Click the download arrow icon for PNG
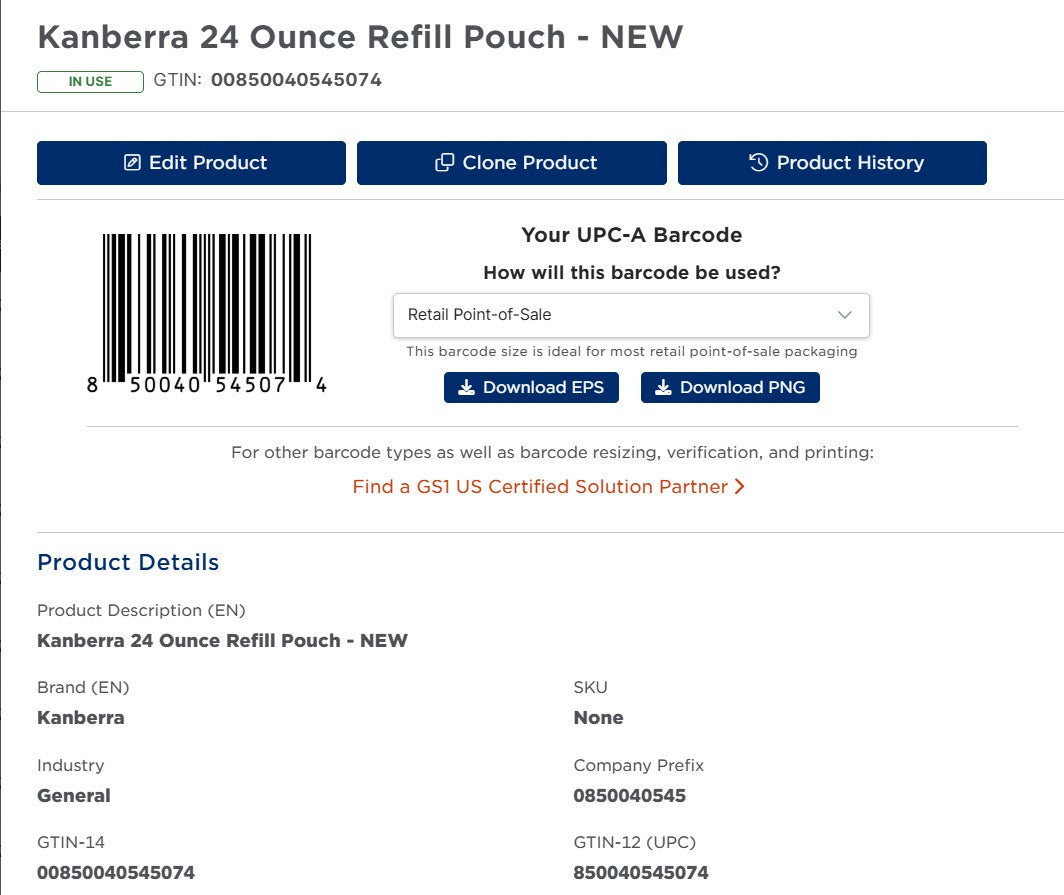The image size is (1064, 895). 663,388
